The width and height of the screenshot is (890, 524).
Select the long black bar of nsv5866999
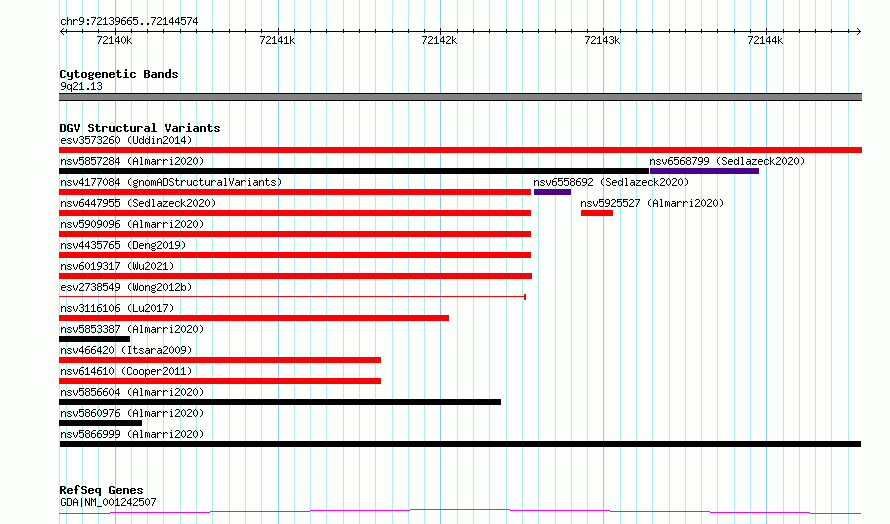(x=460, y=444)
